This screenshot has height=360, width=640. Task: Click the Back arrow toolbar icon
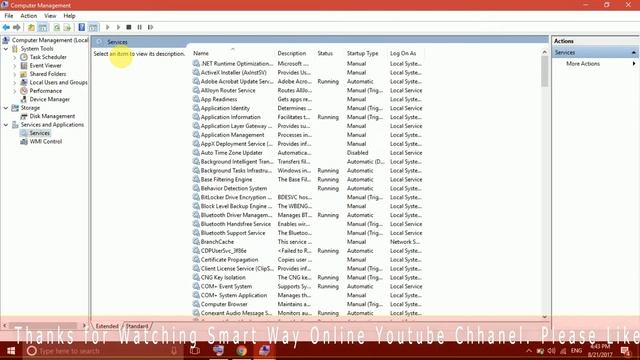(x=6, y=27)
